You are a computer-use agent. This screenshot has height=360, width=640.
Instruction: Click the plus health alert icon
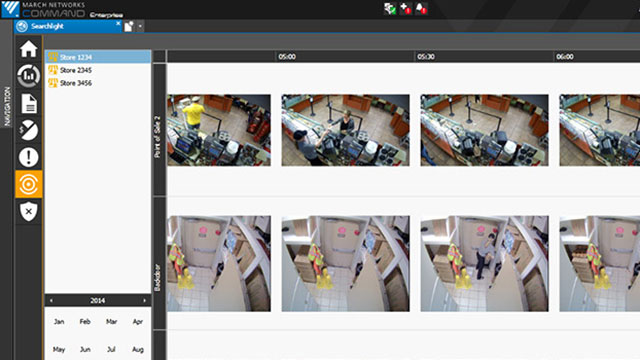[x=405, y=8]
